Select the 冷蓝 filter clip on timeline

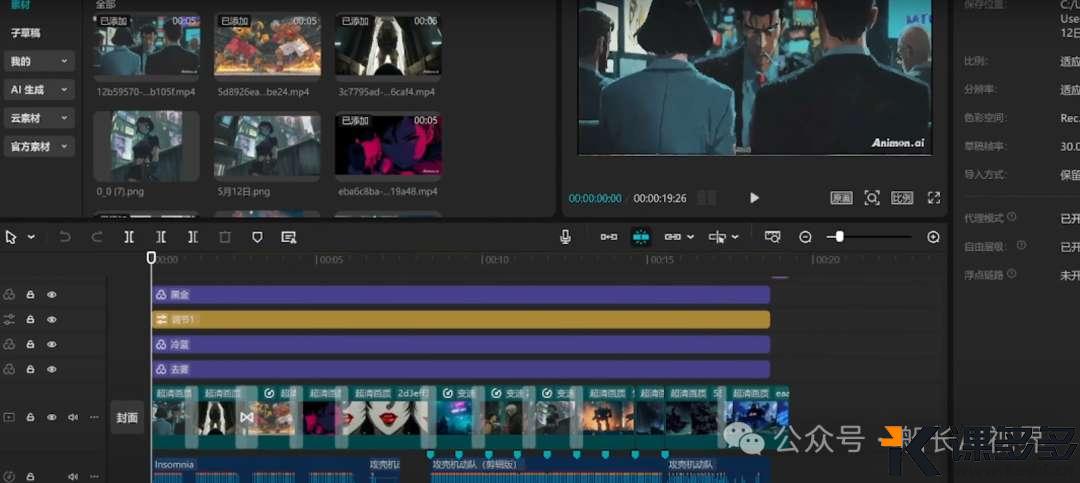[x=461, y=345]
